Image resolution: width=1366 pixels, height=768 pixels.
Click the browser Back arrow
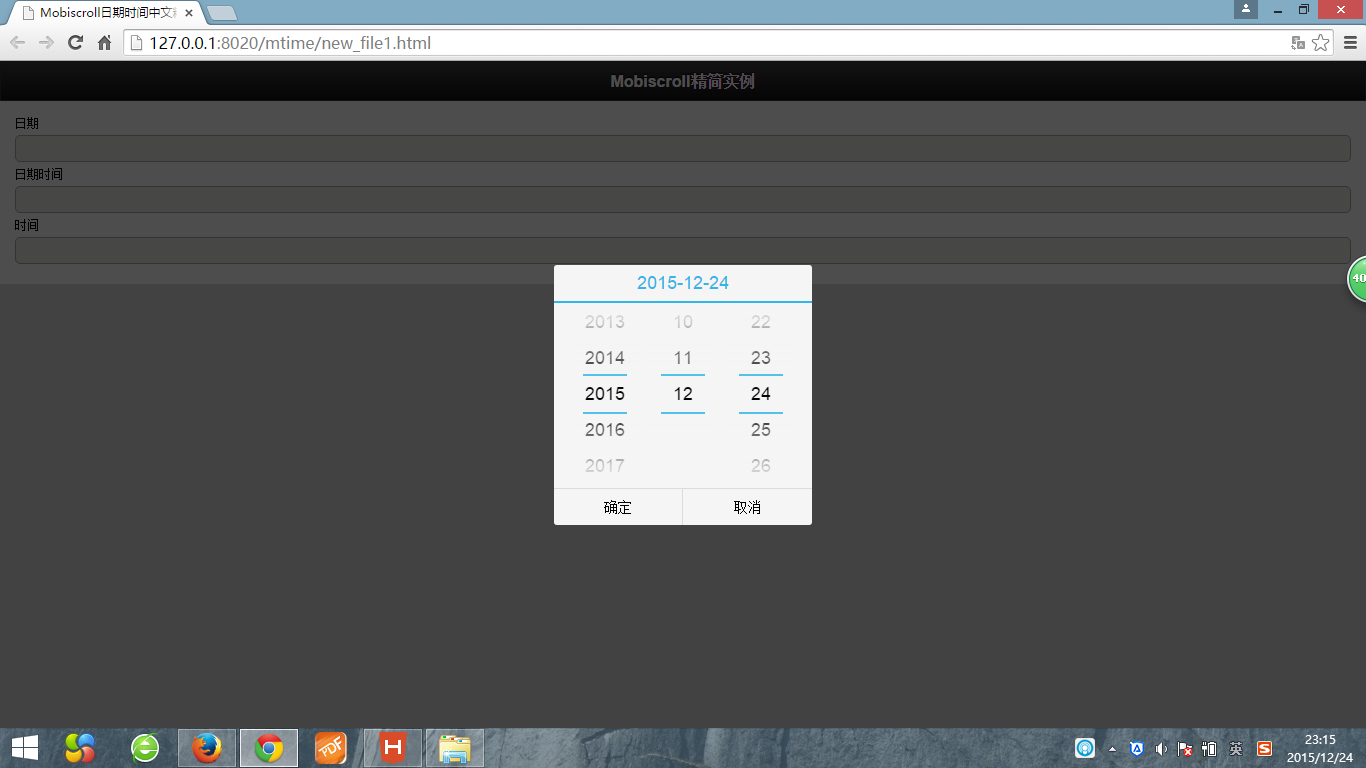[18, 43]
